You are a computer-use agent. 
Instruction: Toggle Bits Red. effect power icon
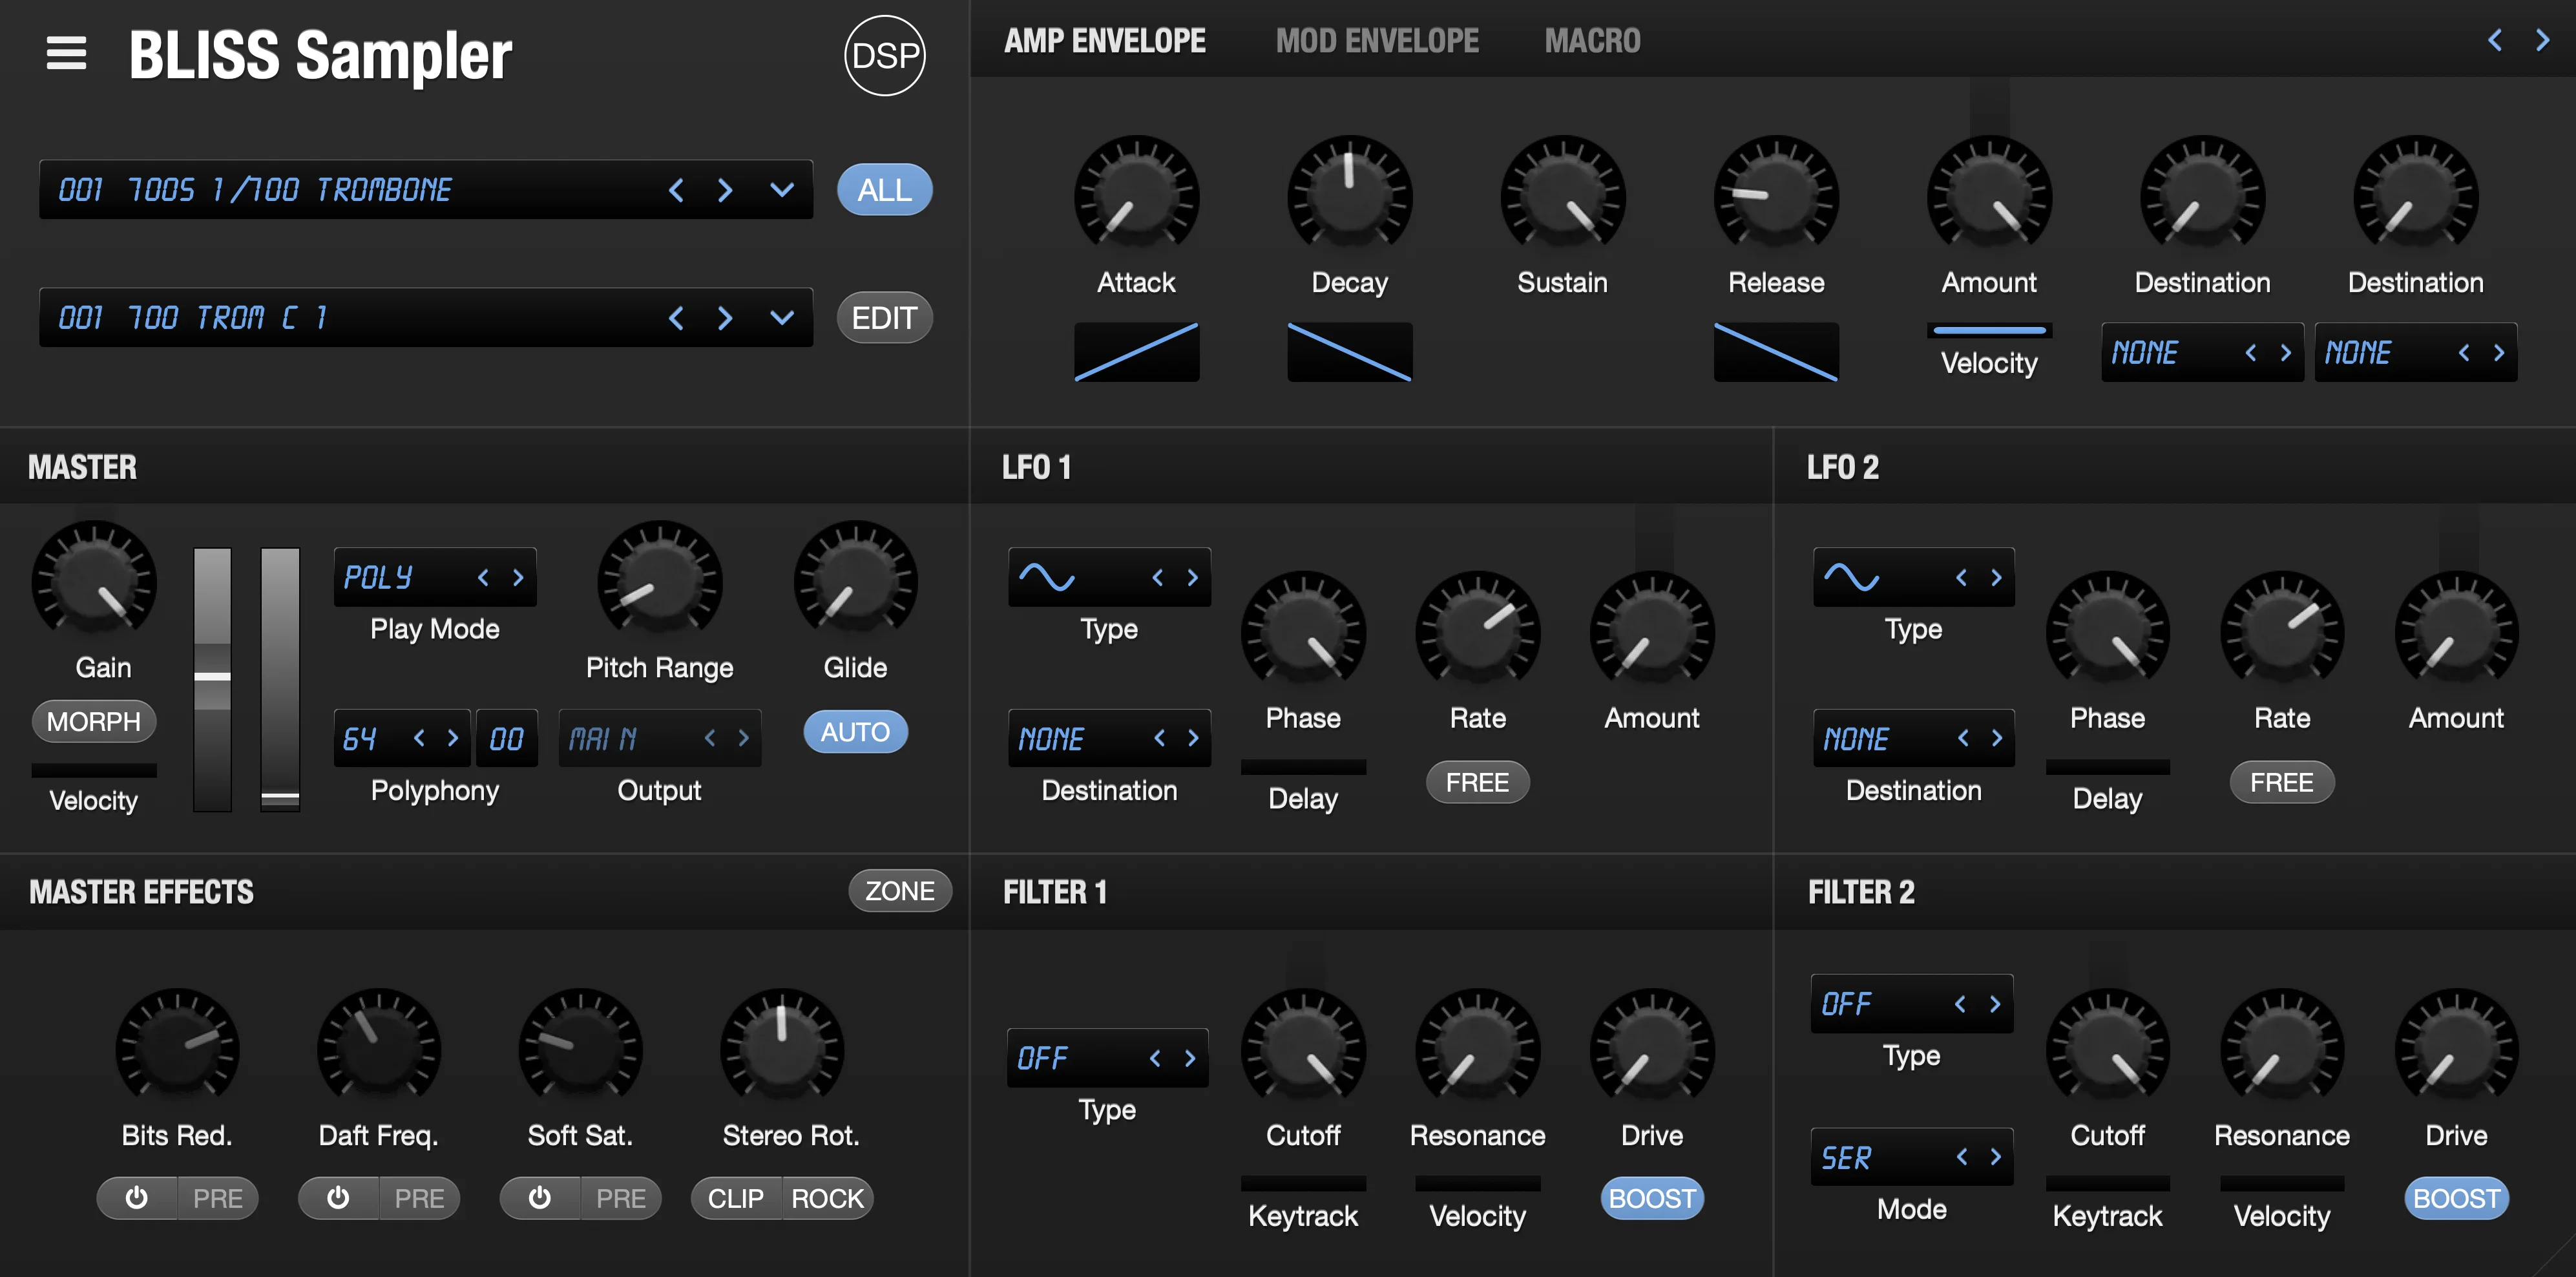(x=137, y=1198)
